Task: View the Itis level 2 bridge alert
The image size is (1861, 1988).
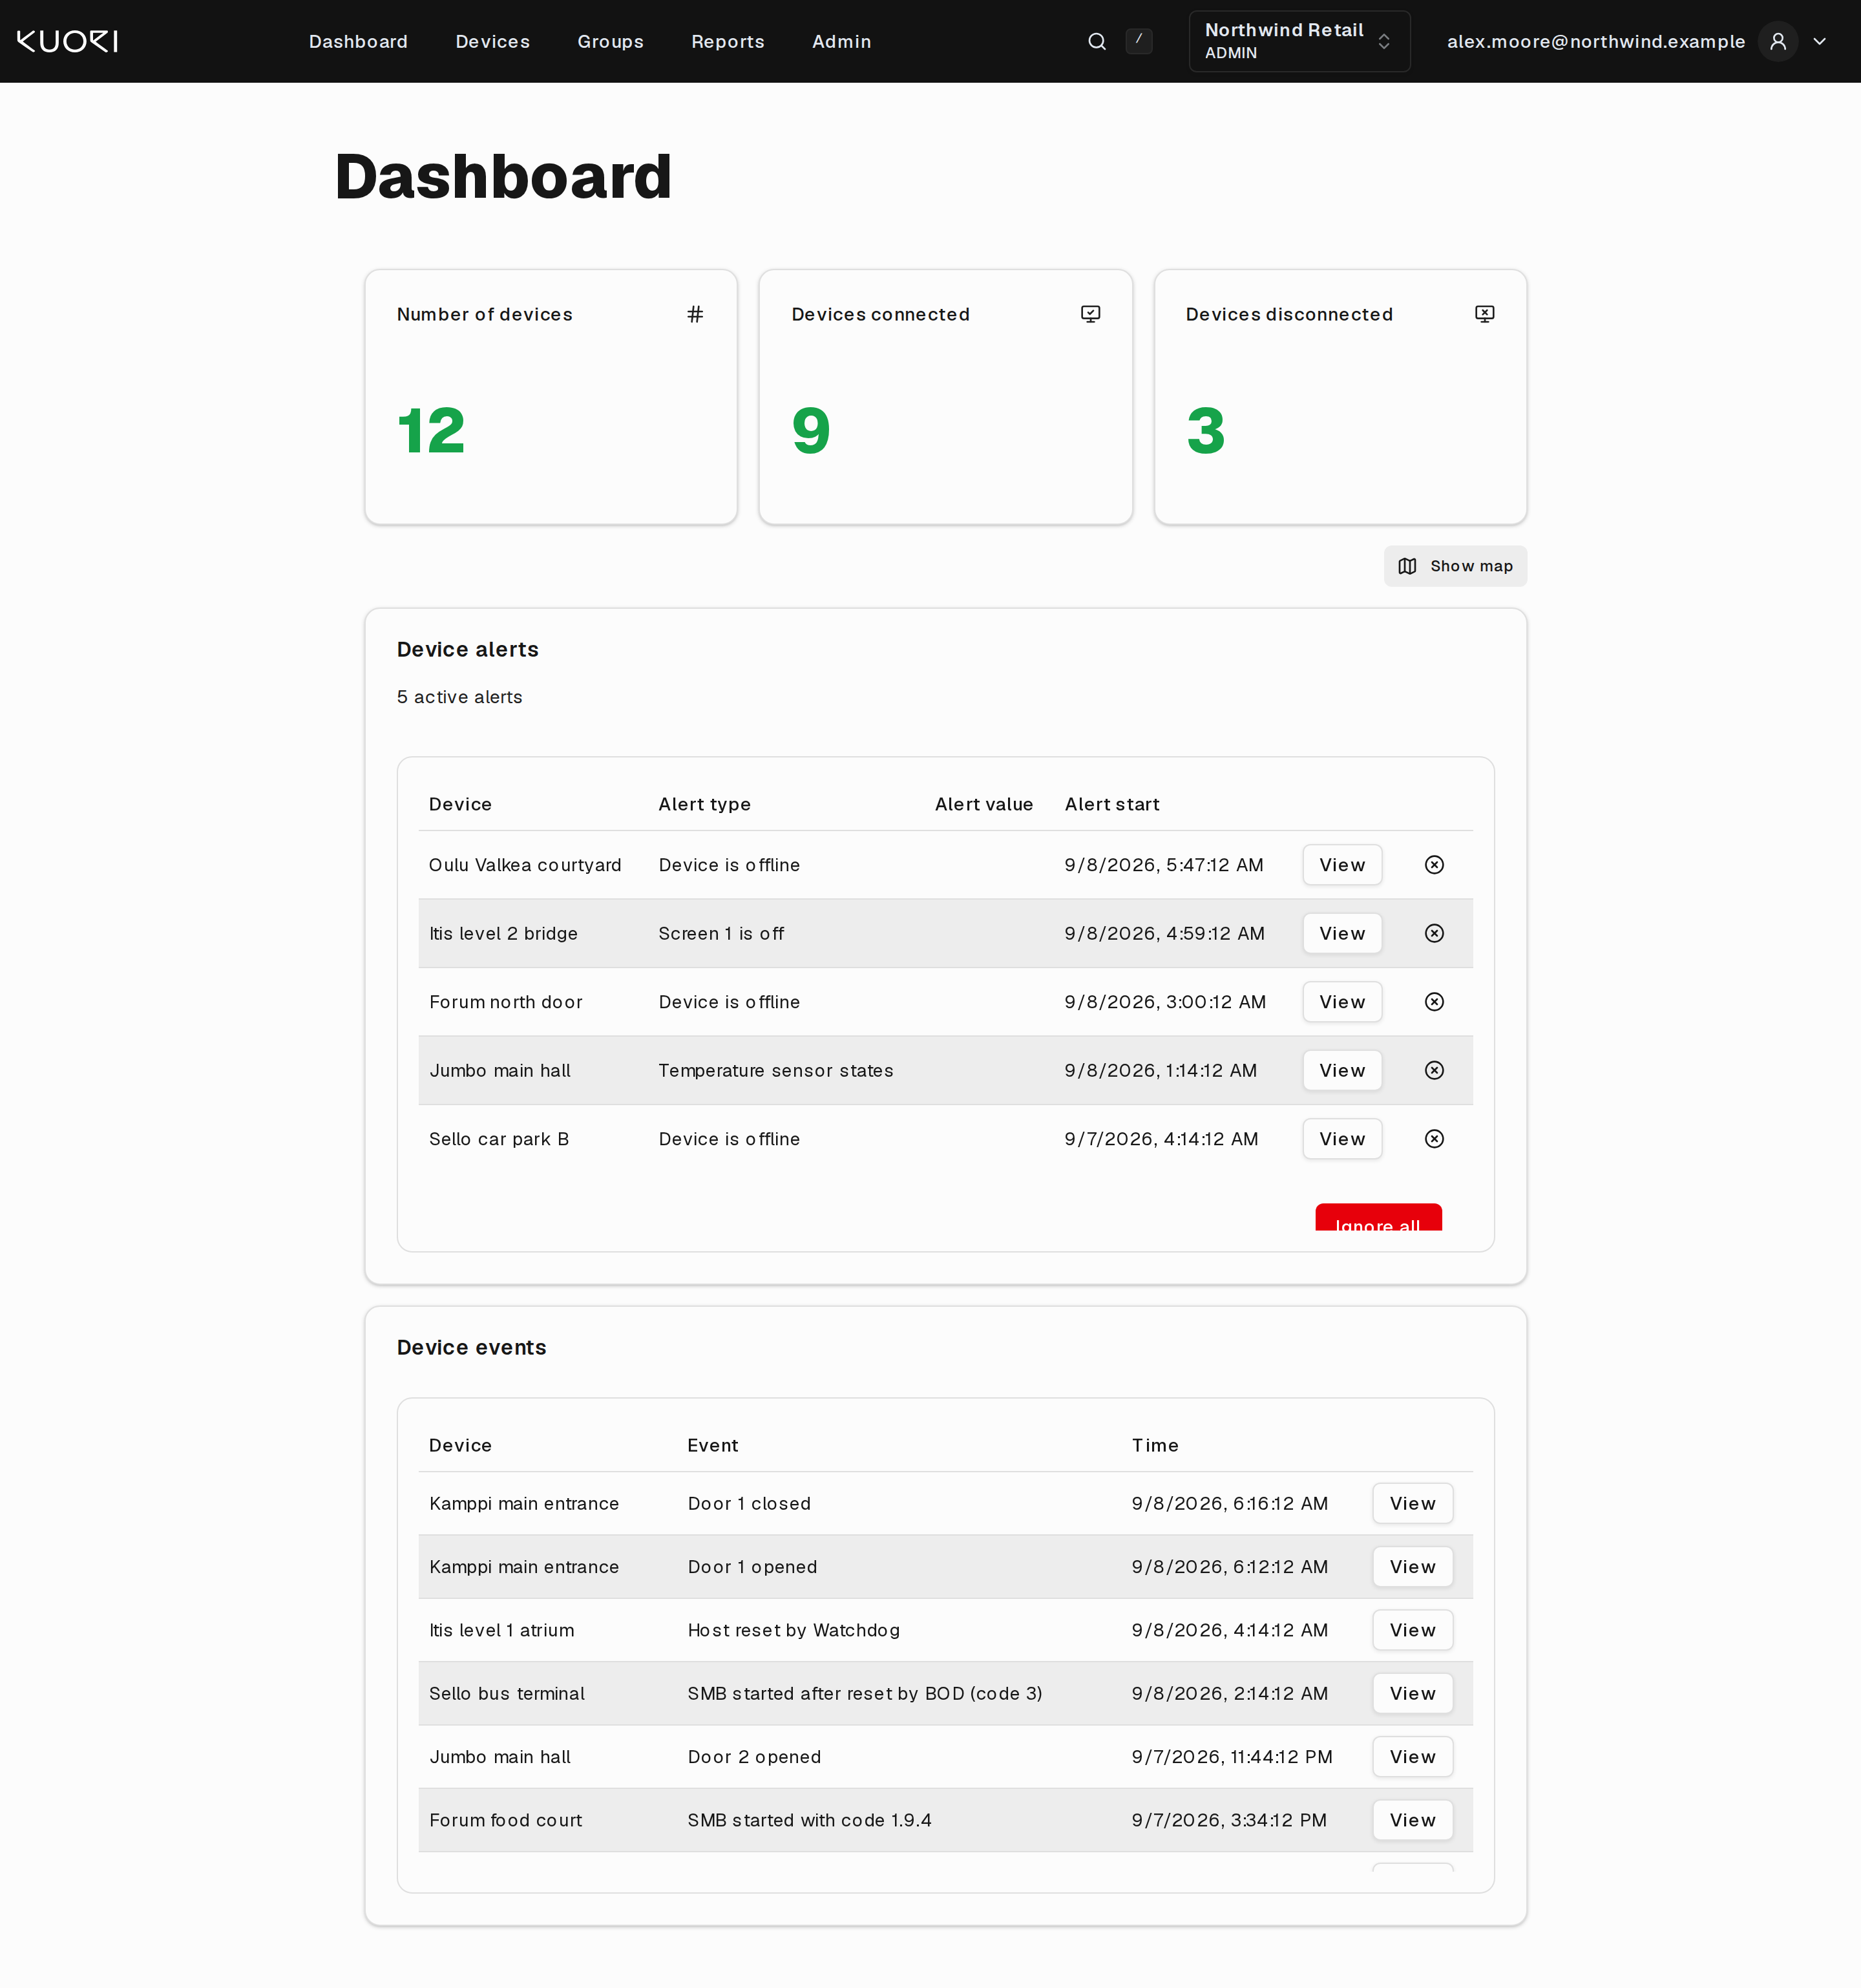Action: [1342, 933]
